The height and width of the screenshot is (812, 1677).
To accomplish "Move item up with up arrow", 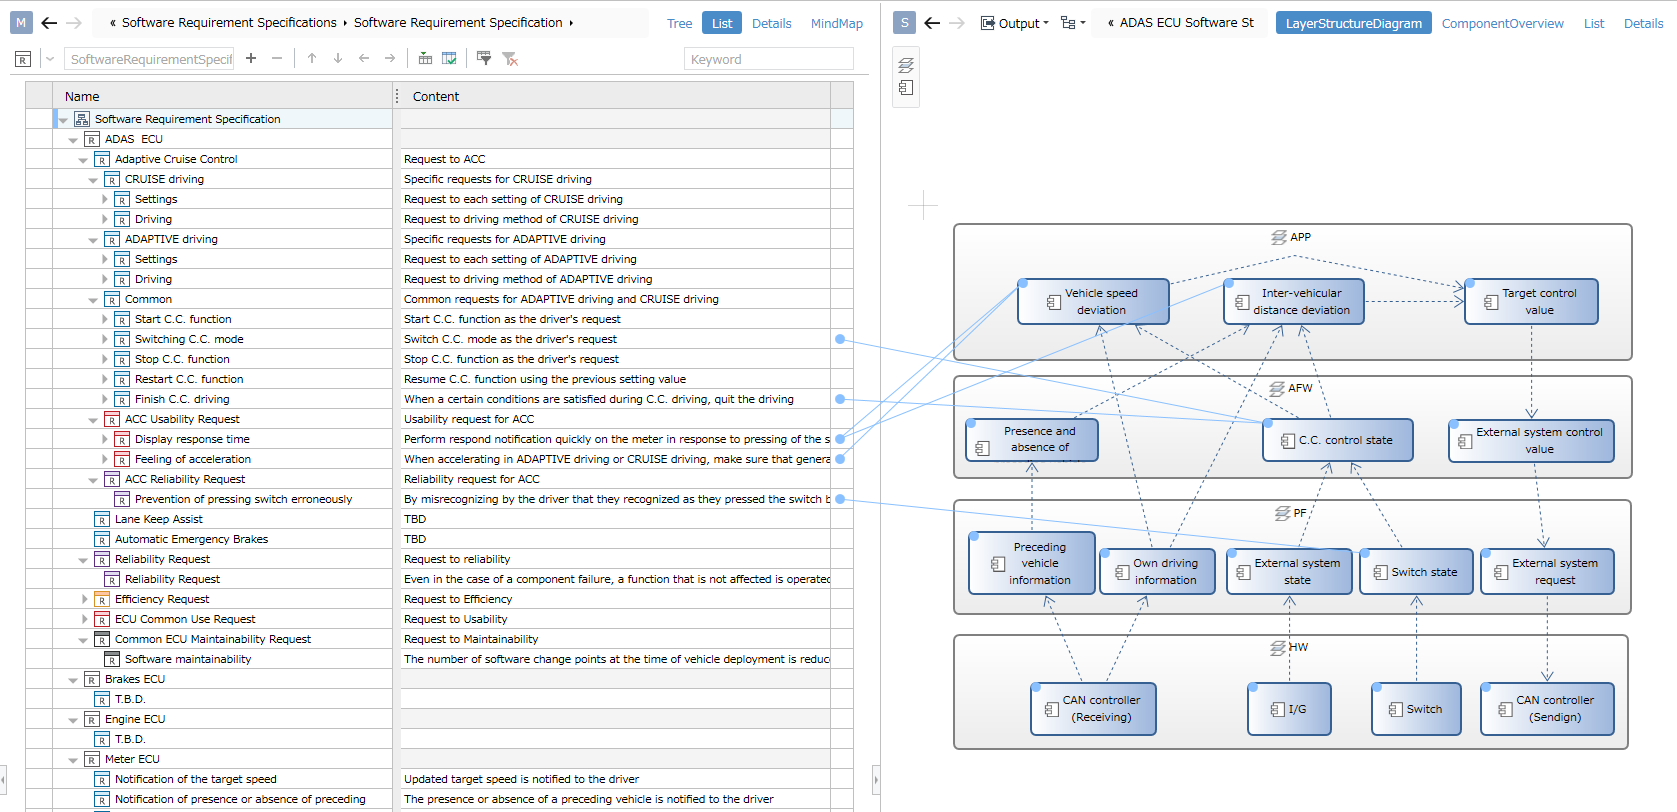I will pyautogui.click(x=312, y=58).
